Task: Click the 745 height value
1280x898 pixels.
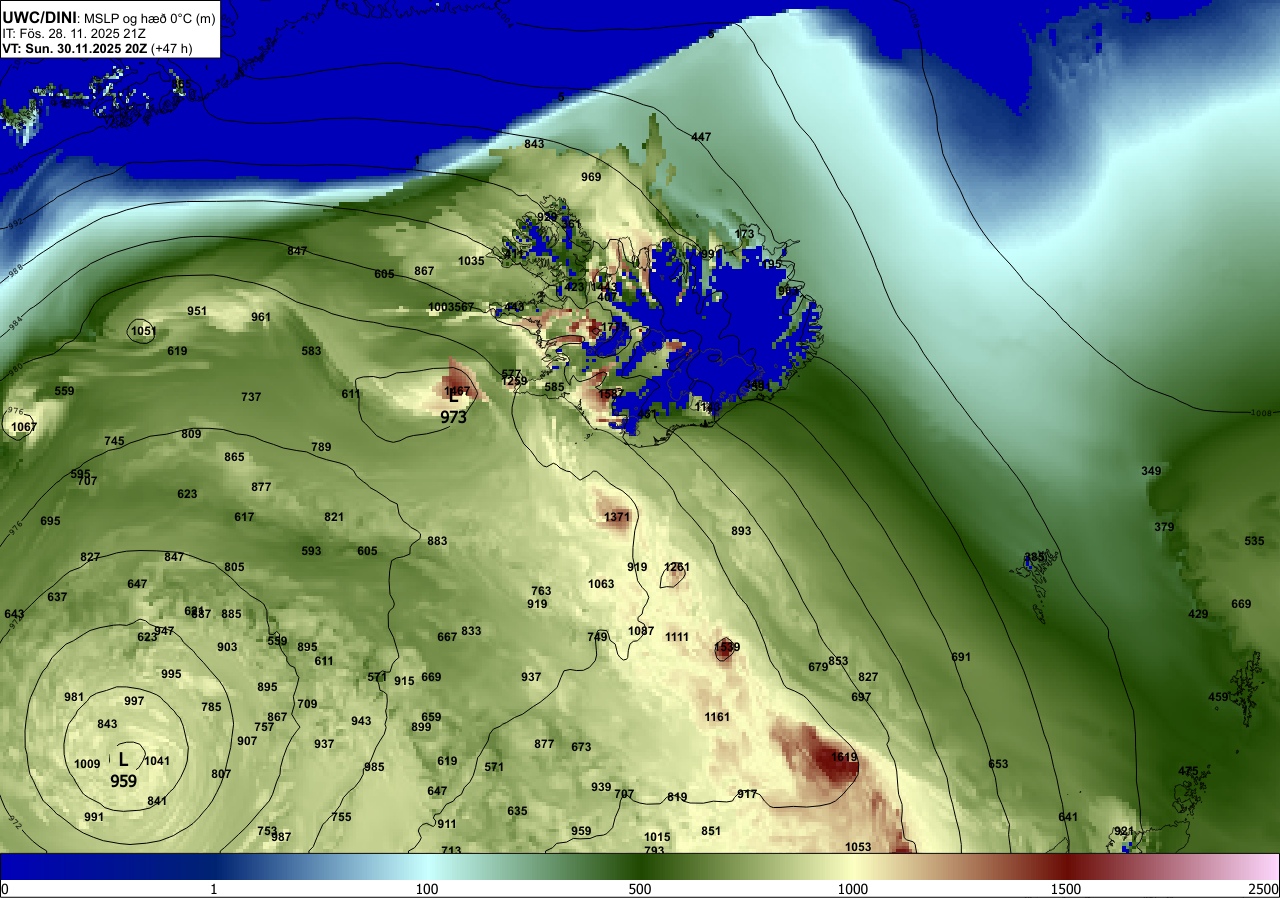Action: coord(114,441)
